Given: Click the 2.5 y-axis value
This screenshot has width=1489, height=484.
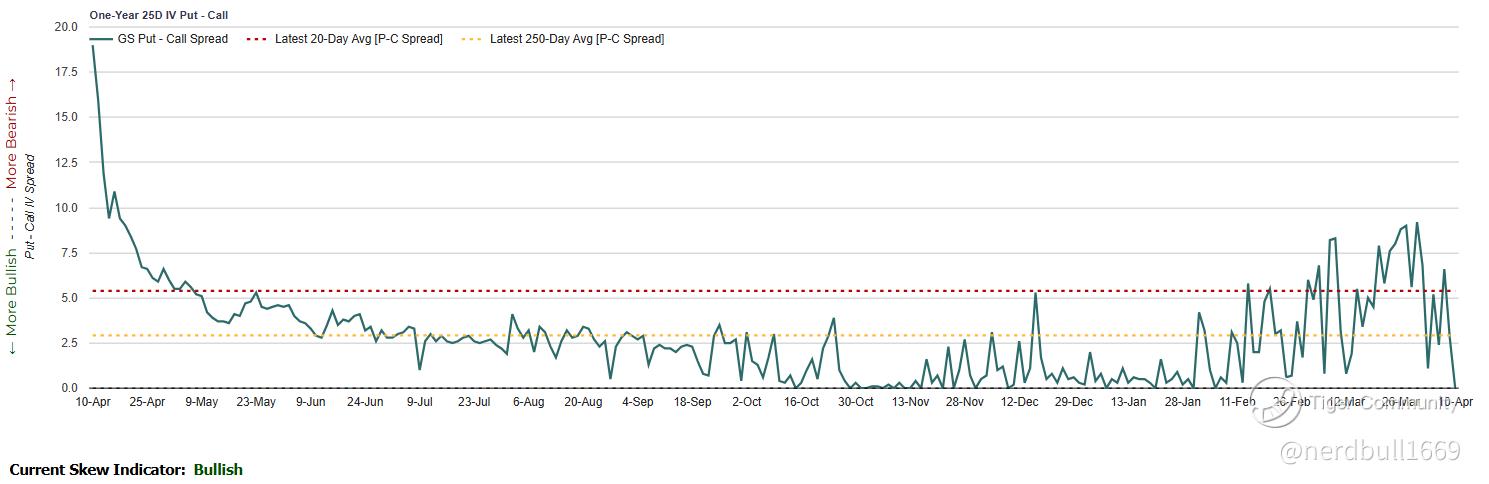Looking at the screenshot, I should [68, 343].
